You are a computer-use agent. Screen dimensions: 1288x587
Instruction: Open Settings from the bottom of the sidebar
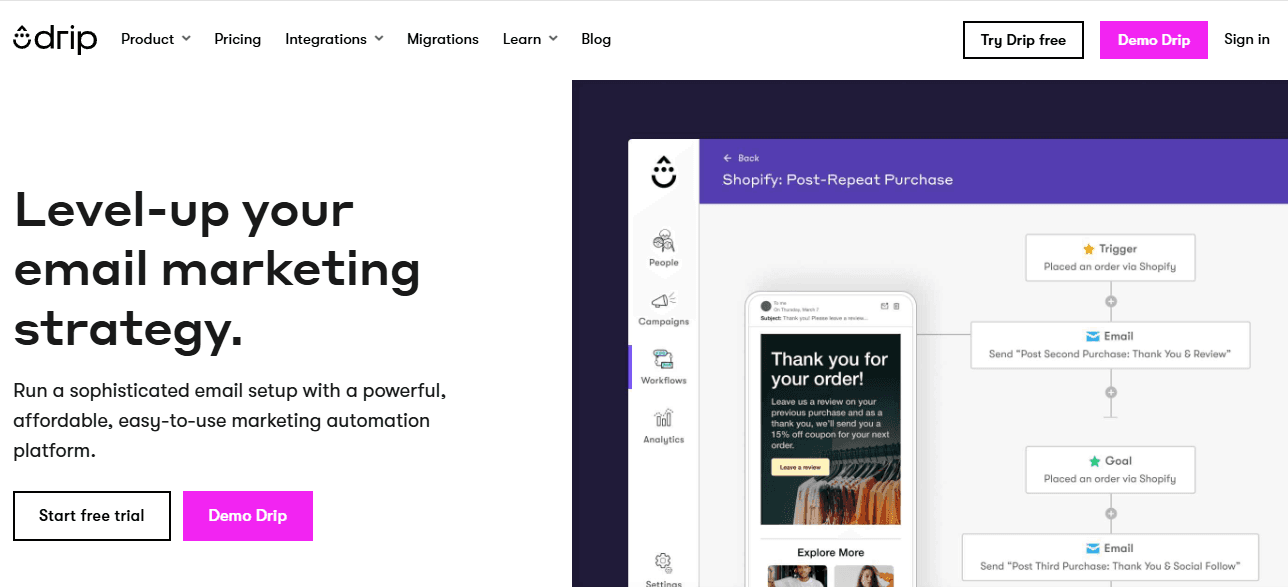[x=662, y=565]
